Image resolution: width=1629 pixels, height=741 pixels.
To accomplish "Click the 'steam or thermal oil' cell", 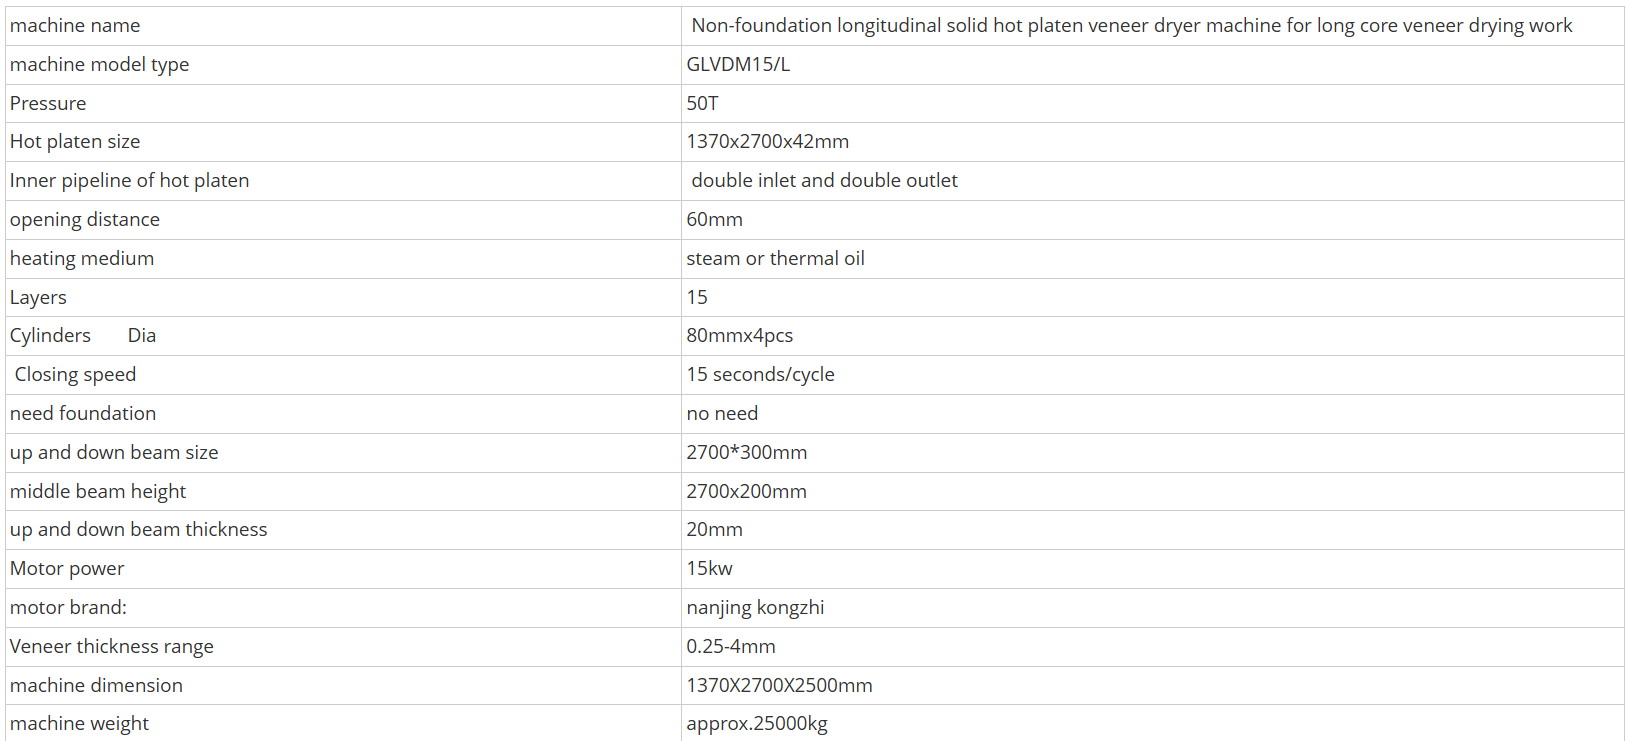I will (x=1153, y=259).
